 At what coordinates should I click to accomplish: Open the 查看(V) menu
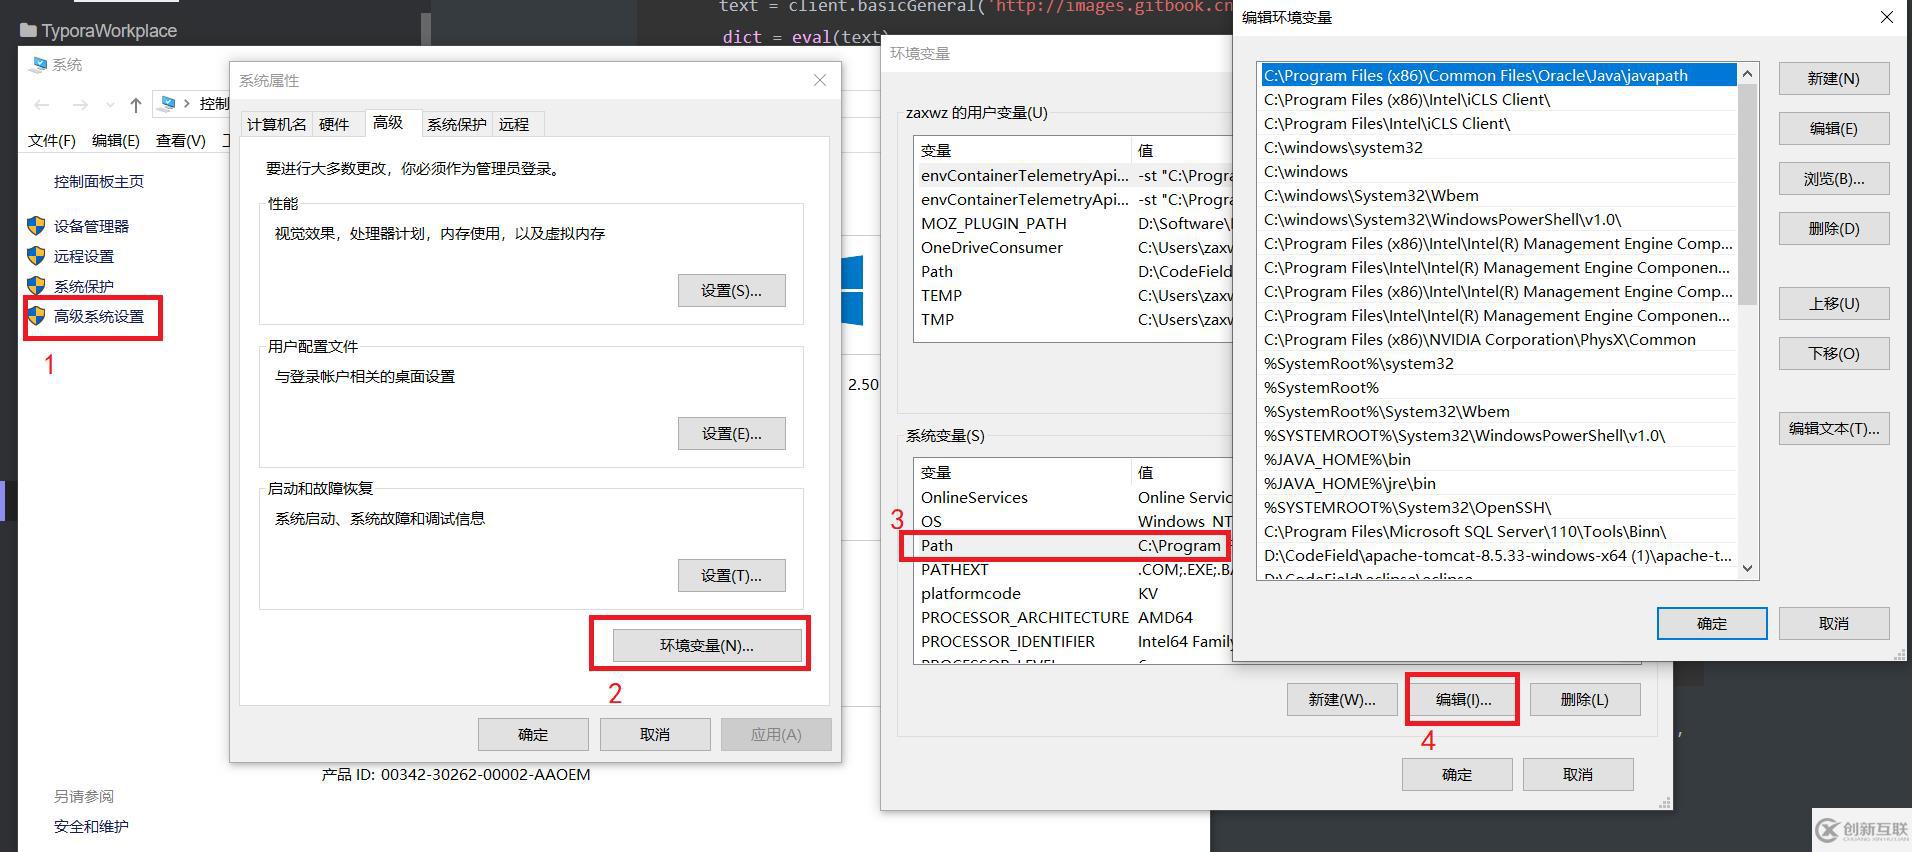[181, 140]
